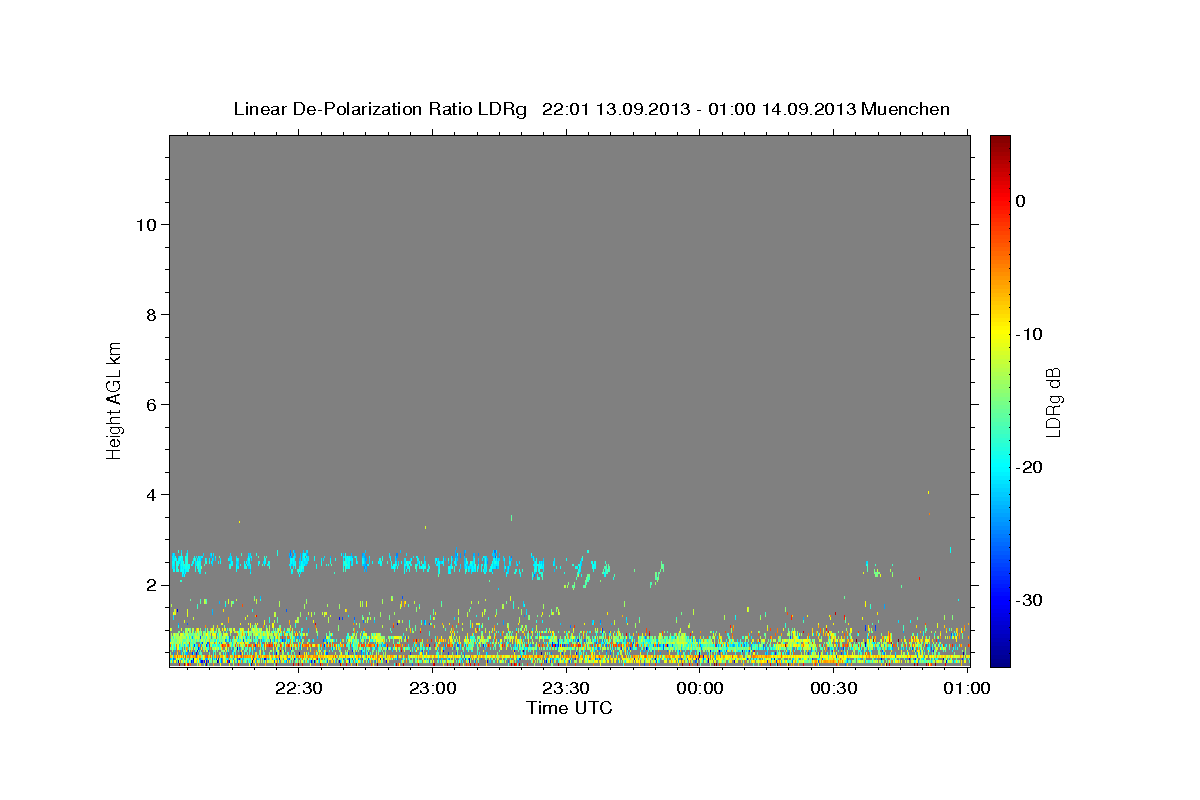This screenshot has width=1200, height=800.
Task: Click the colorbar value -20
Action: click(1030, 467)
